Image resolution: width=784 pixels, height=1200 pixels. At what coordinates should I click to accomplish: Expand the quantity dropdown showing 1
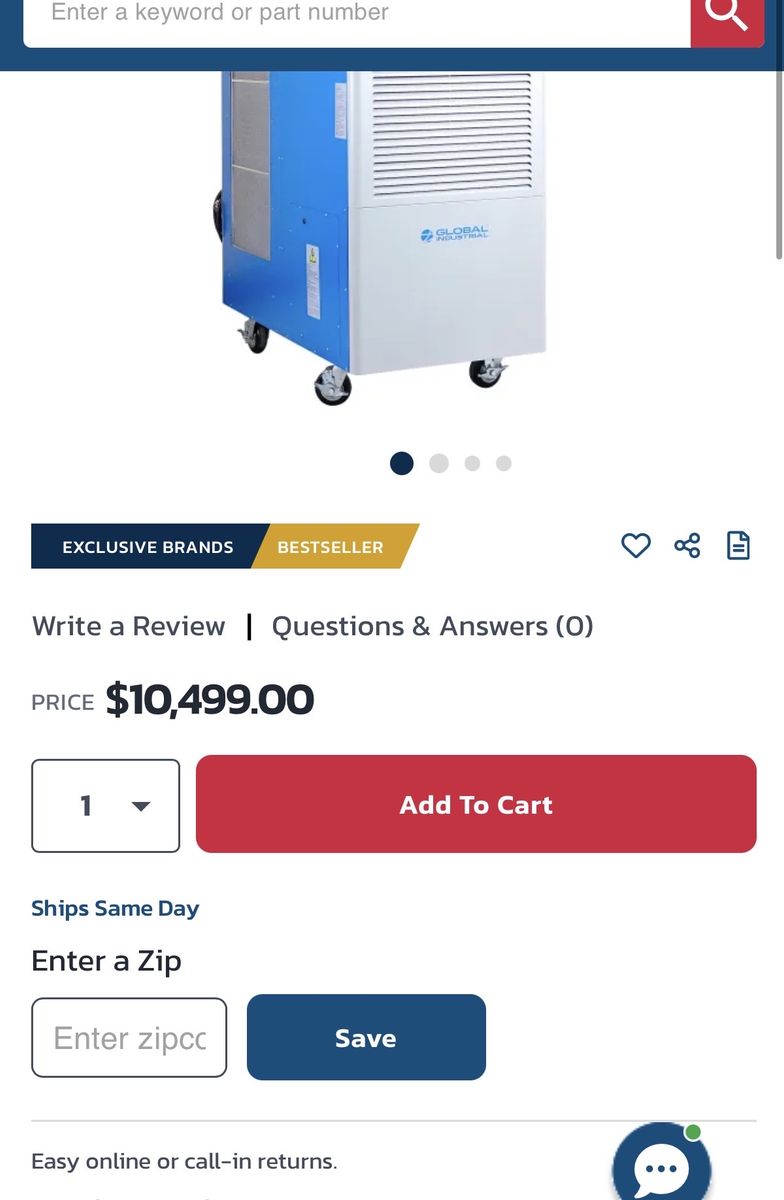pos(106,806)
